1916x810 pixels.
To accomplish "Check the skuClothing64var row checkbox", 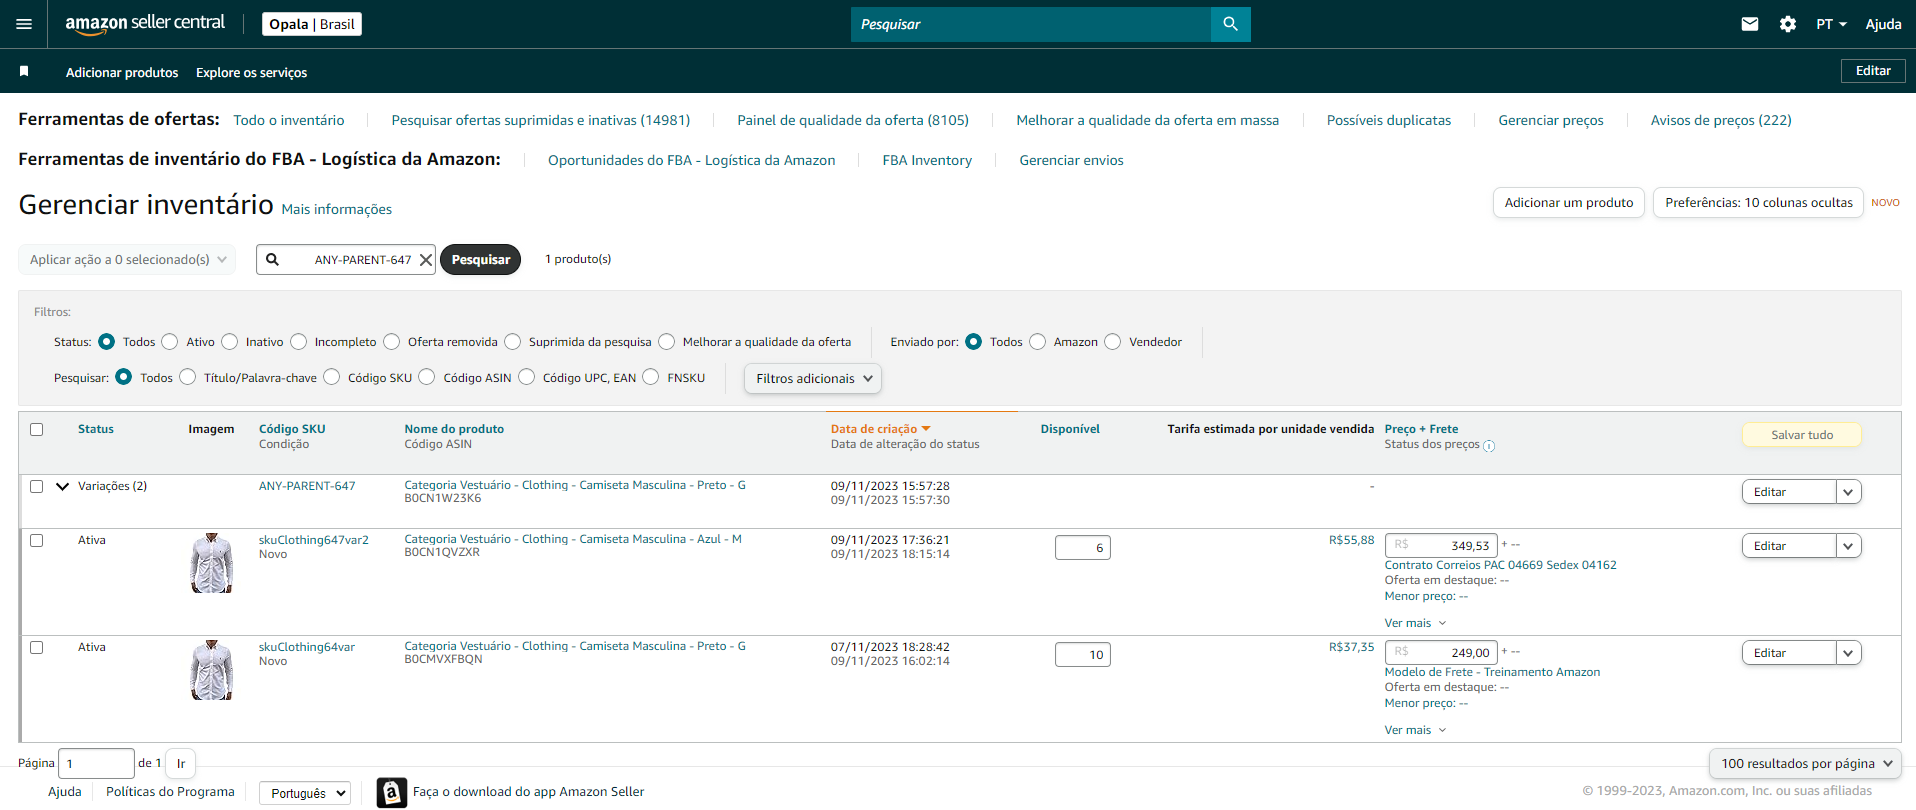I will point(37,647).
